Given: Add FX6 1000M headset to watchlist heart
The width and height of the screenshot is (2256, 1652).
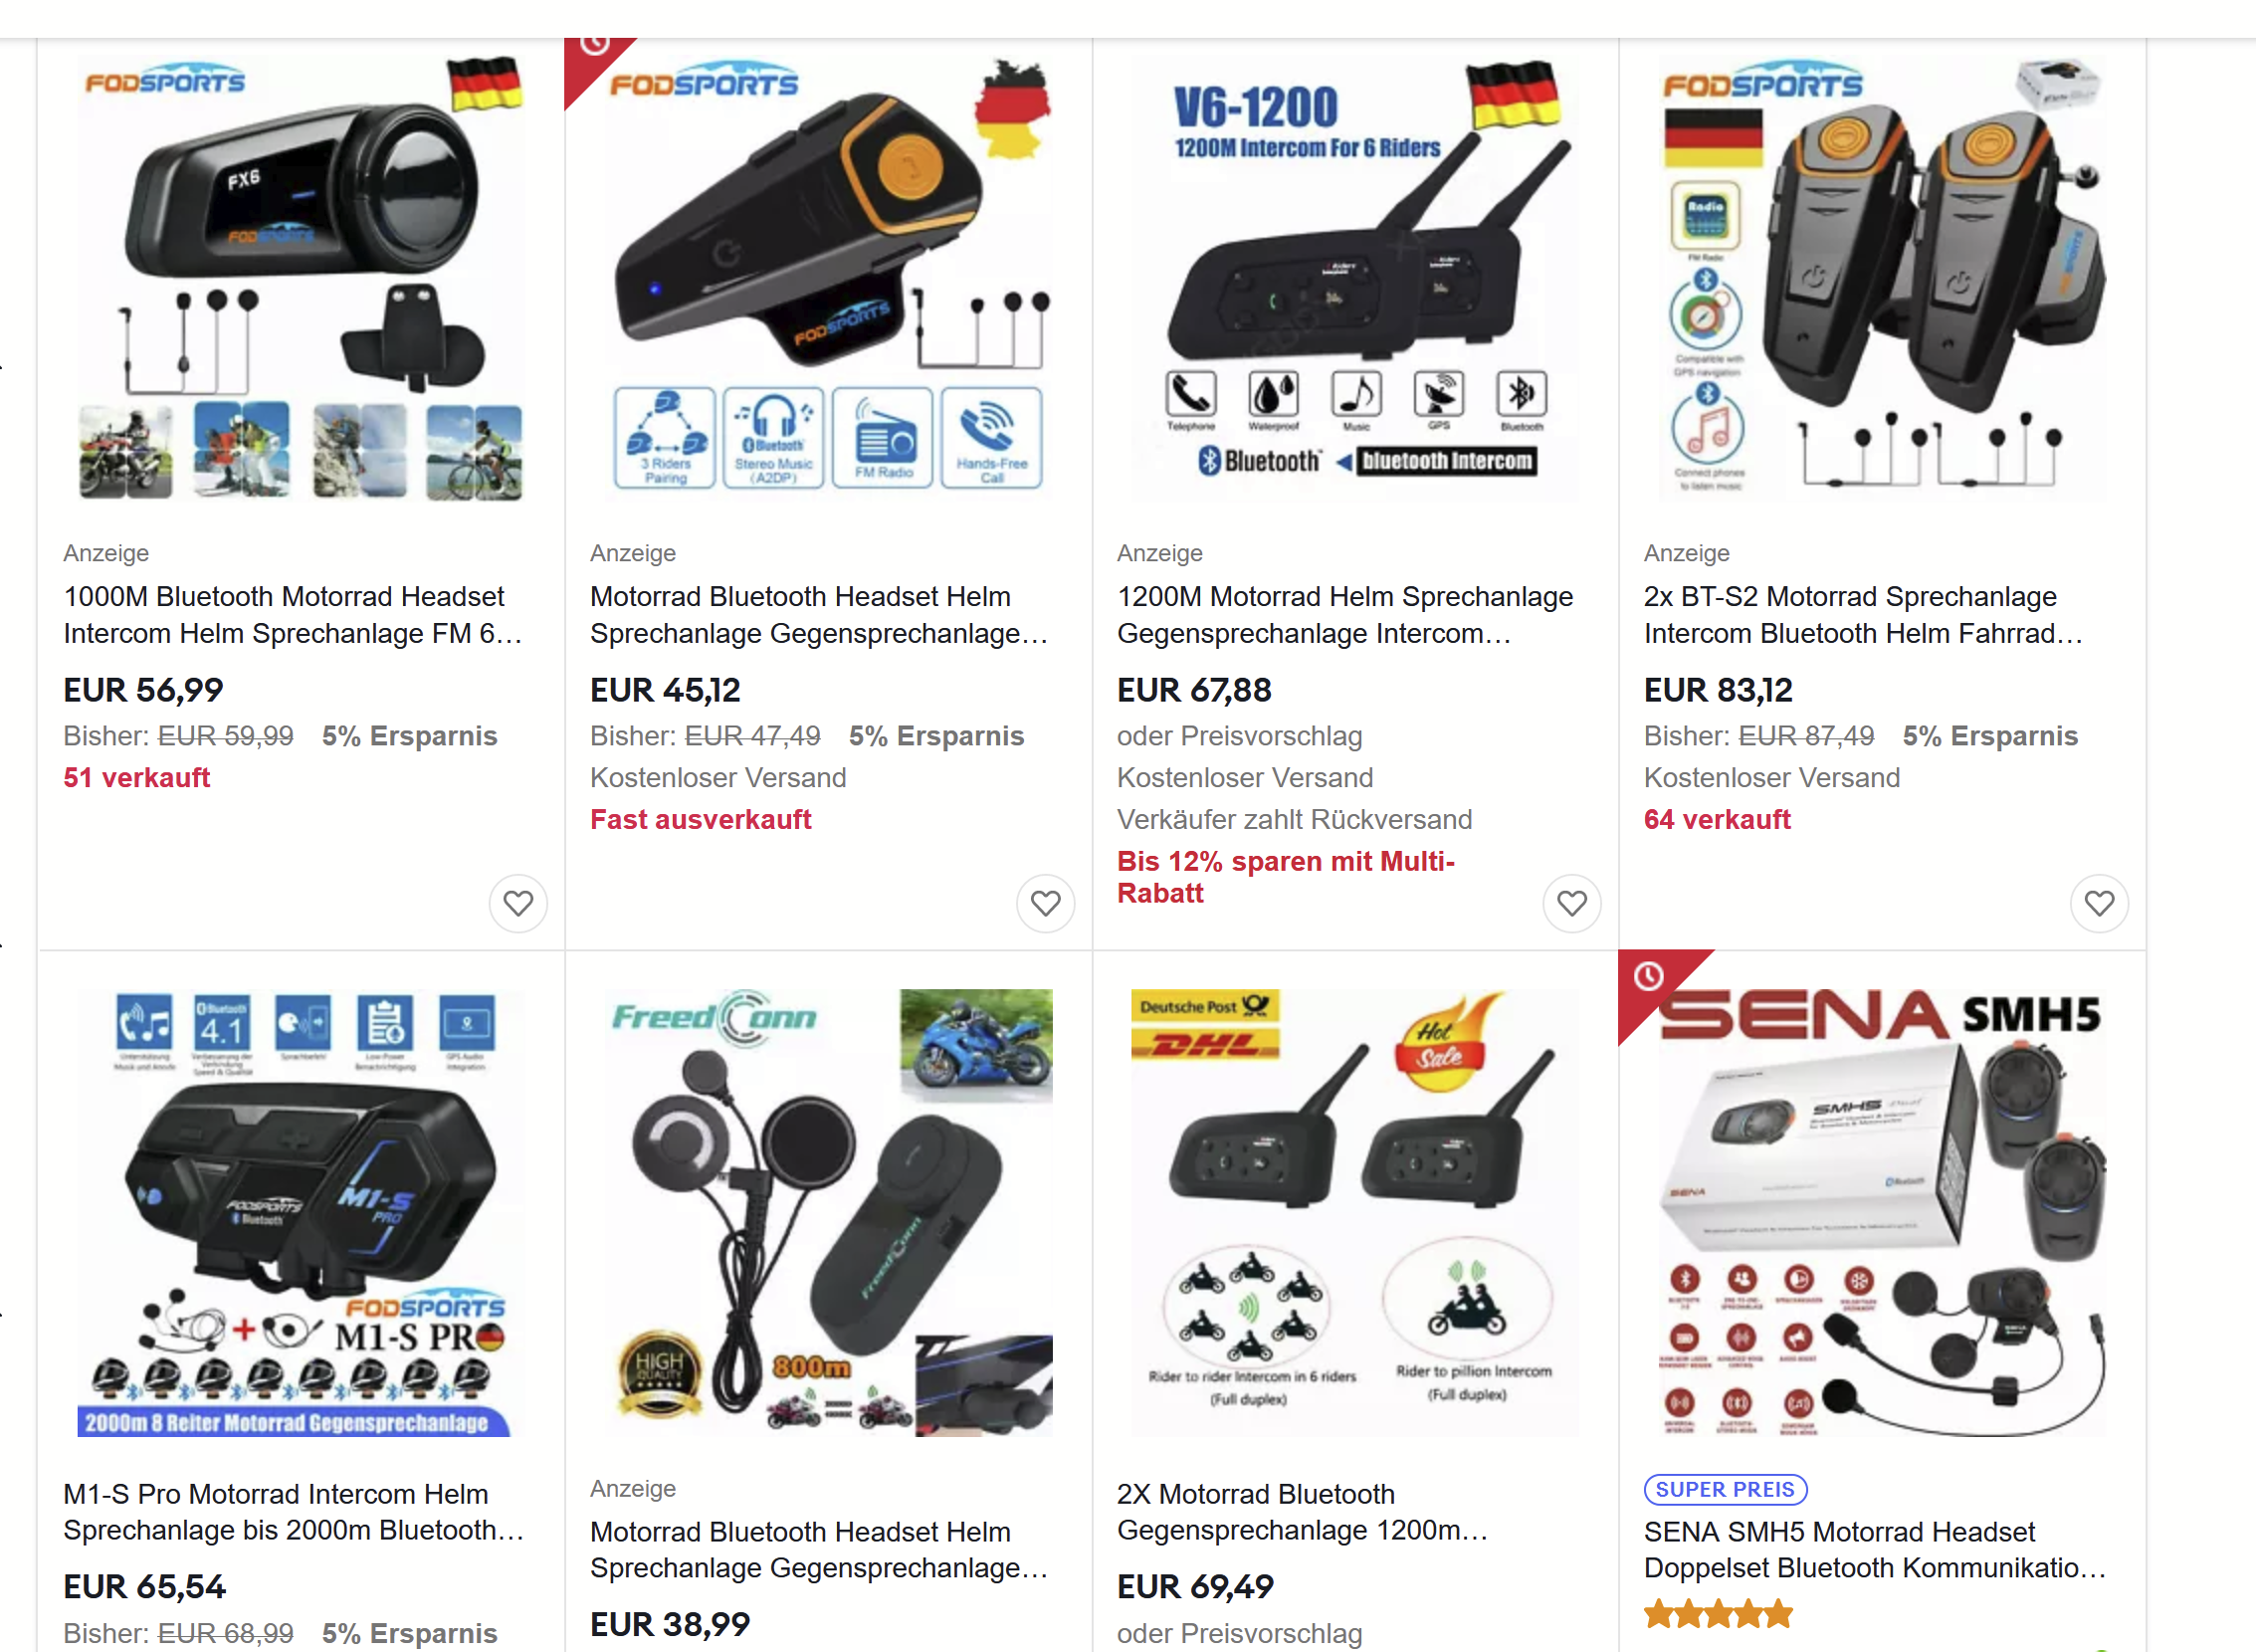Looking at the screenshot, I should click(518, 903).
